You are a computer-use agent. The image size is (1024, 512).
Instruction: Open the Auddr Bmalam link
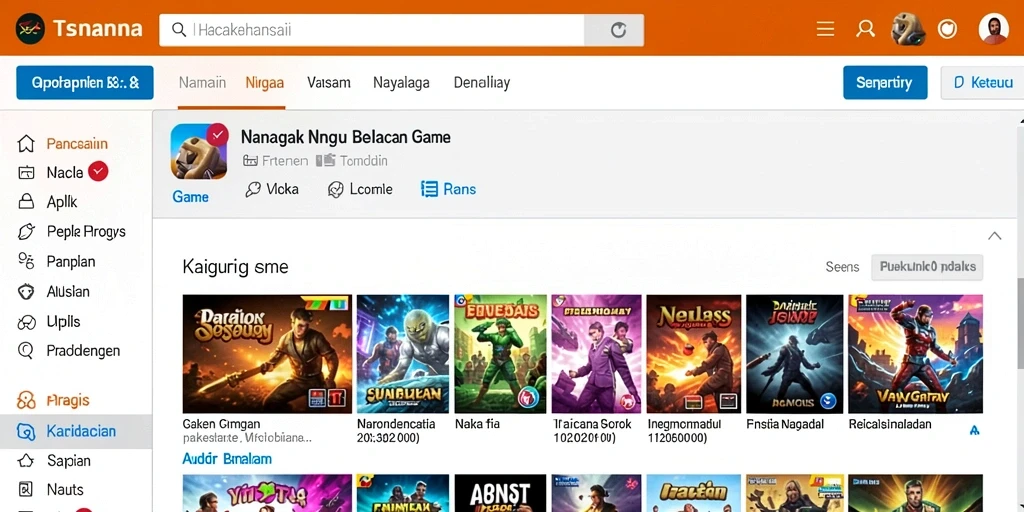[x=227, y=459]
